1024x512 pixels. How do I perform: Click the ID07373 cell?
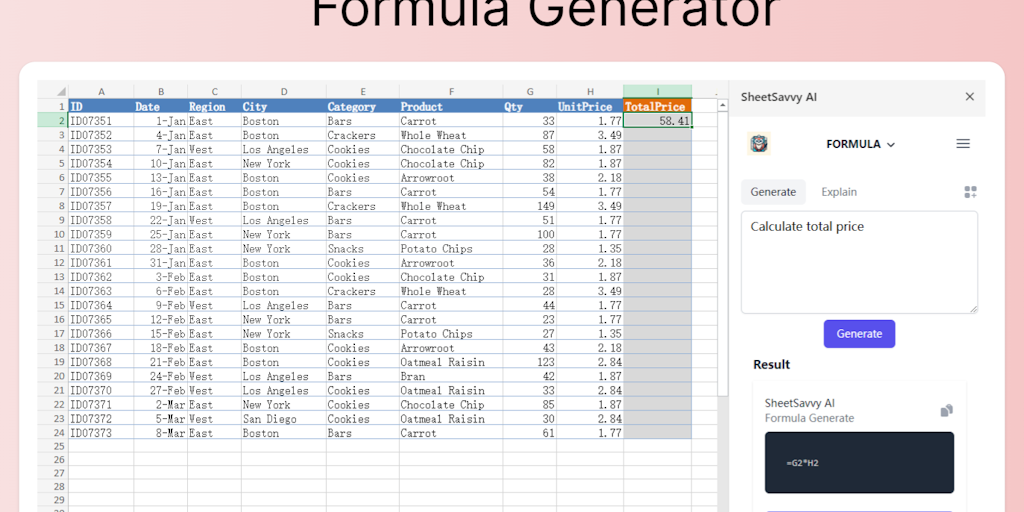[101, 433]
